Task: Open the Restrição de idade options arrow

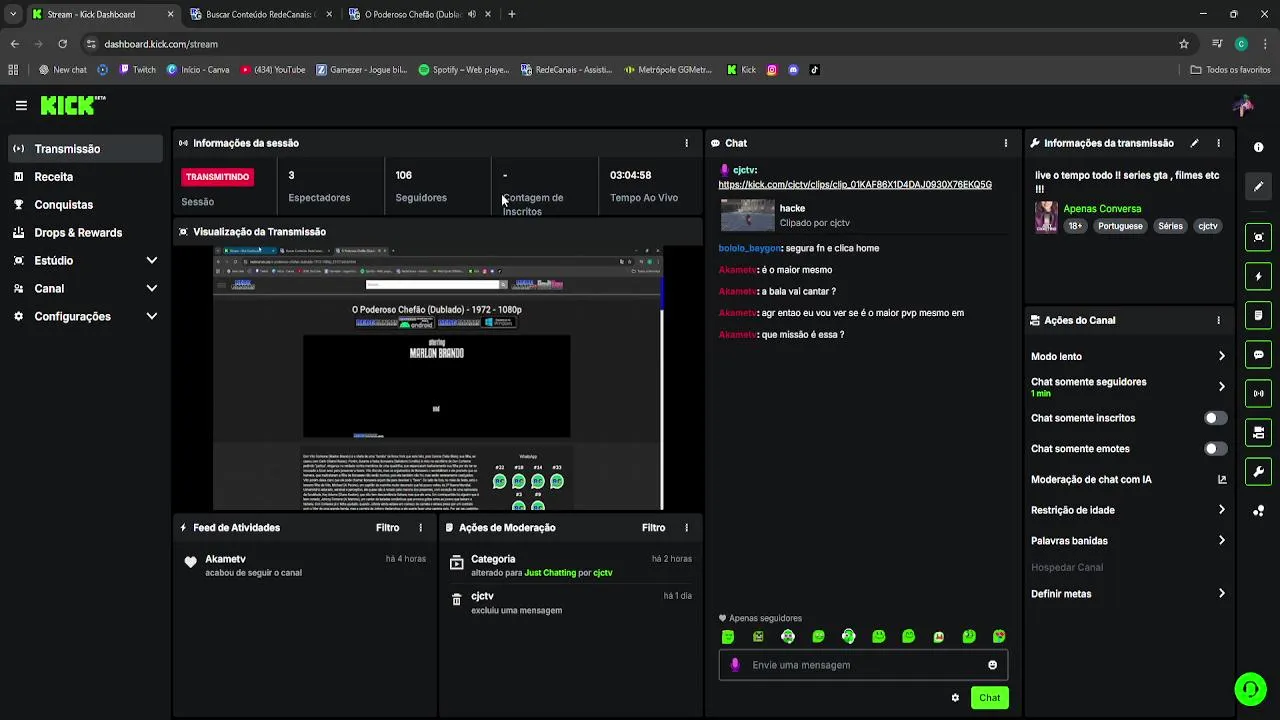Action: [x=1221, y=510]
